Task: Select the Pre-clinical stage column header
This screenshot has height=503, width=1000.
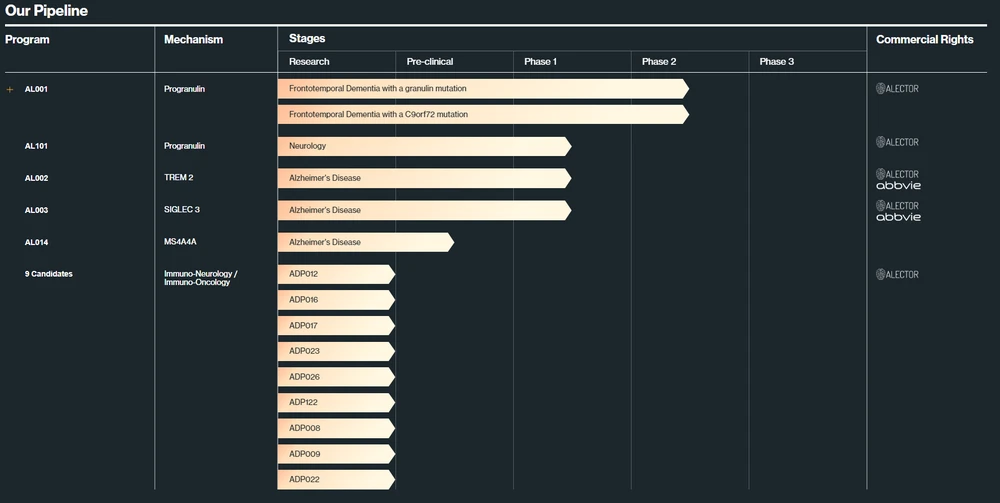Action: 430,62
